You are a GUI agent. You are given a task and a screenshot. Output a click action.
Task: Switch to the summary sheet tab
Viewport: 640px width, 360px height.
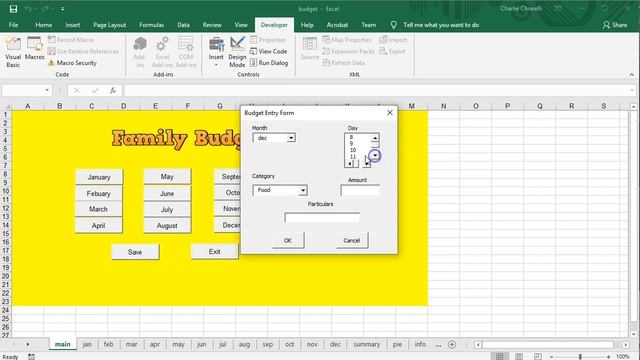(x=367, y=344)
